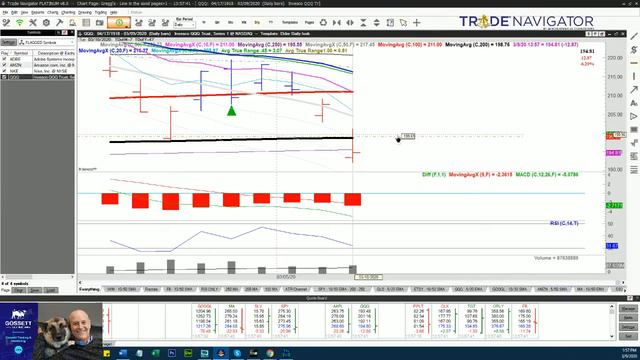Open the Word icon in Windows taskbar
This screenshot has width=640, height=360.
click(123, 353)
